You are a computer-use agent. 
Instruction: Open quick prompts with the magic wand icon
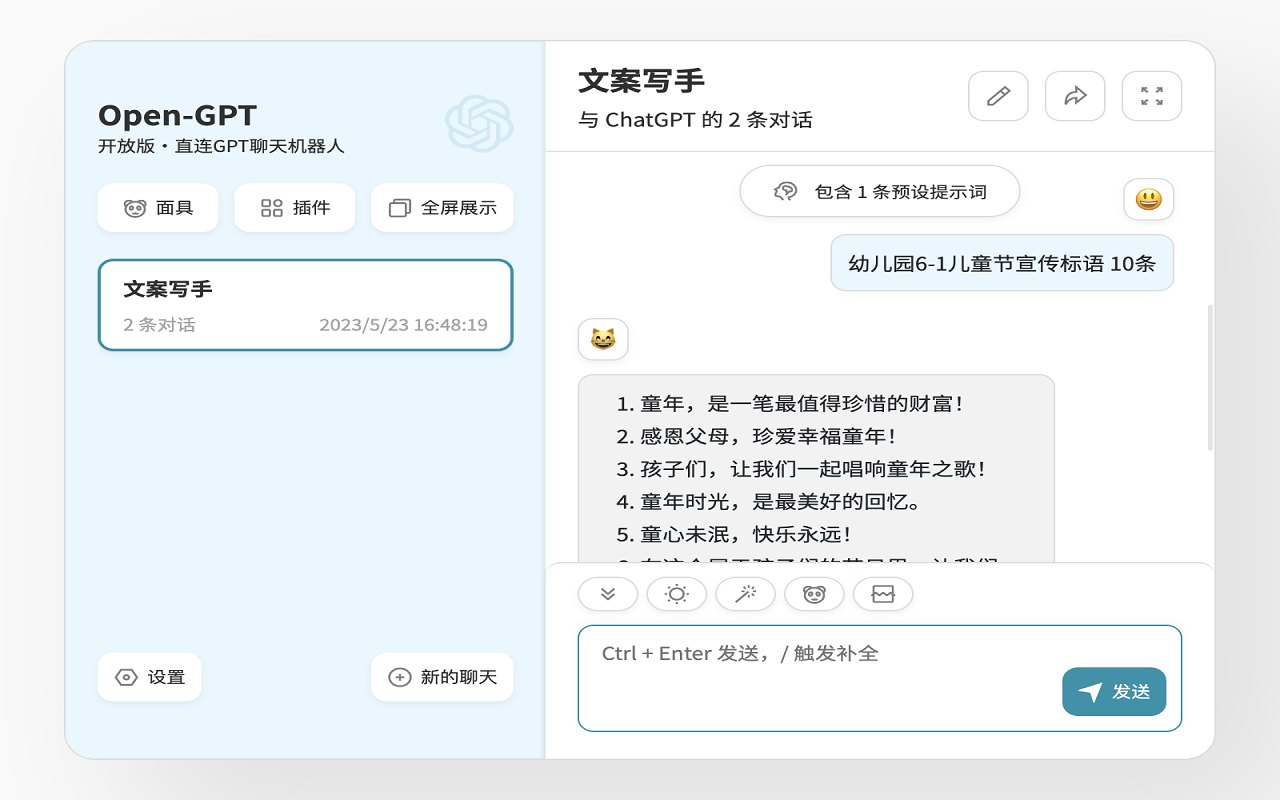coord(746,594)
